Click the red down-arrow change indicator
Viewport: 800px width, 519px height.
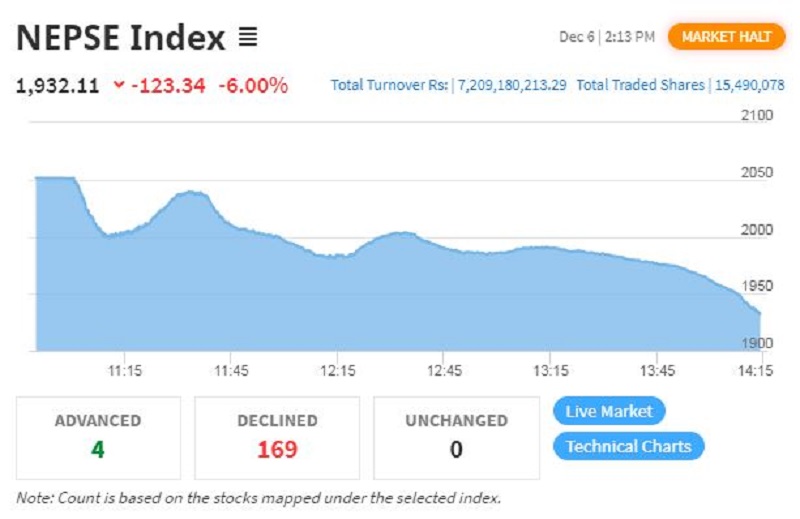pyautogui.click(x=119, y=85)
